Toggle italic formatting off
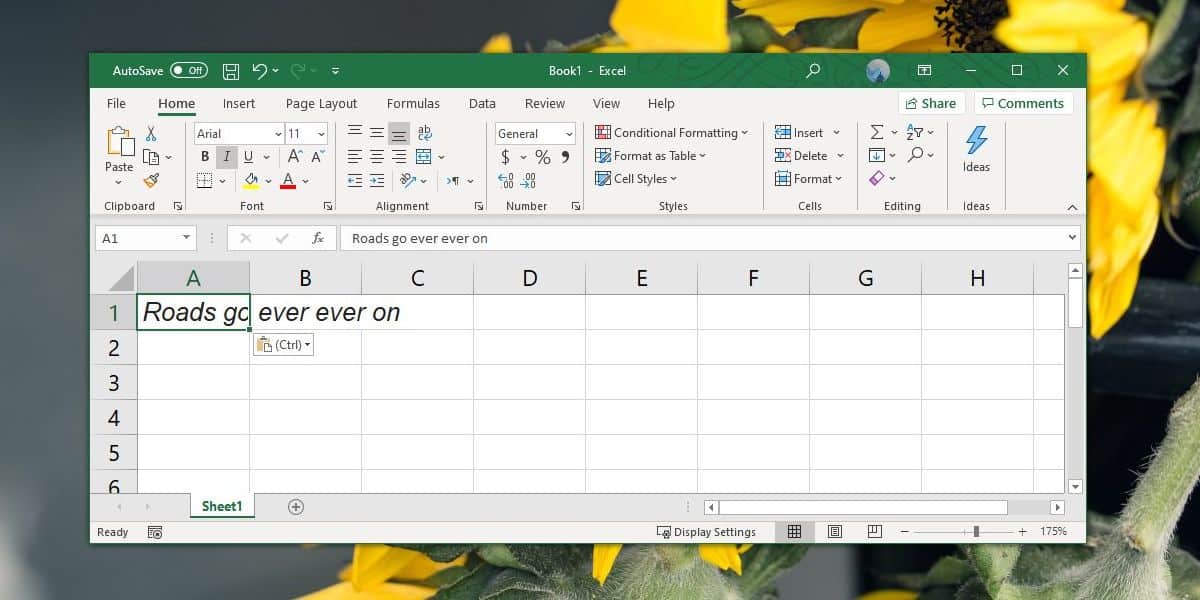This screenshot has width=1200, height=600. [x=227, y=156]
